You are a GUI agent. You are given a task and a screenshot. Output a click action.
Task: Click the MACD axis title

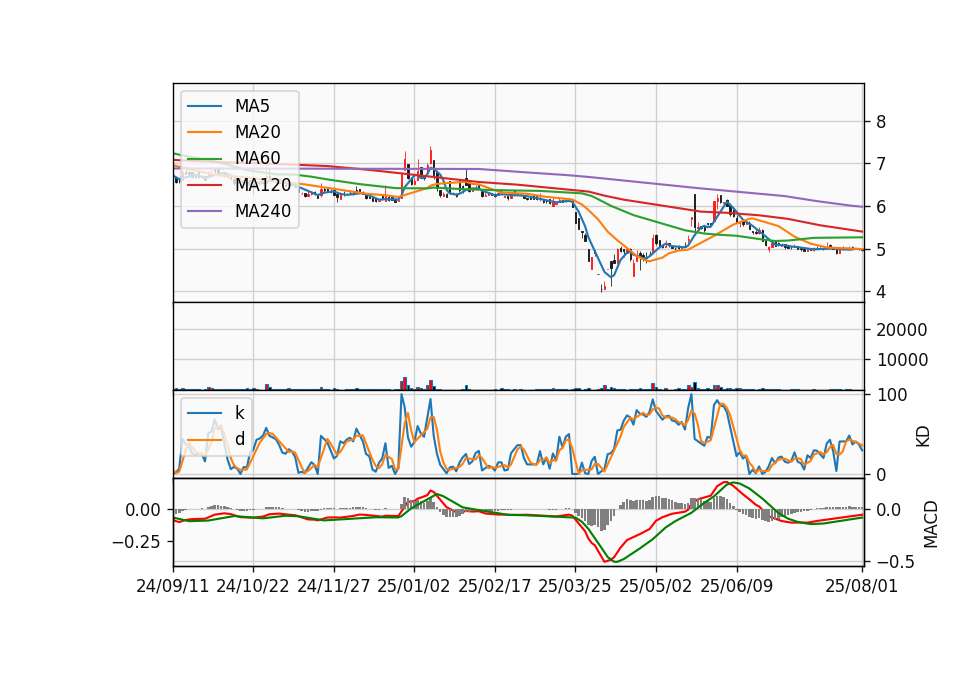click(931, 524)
